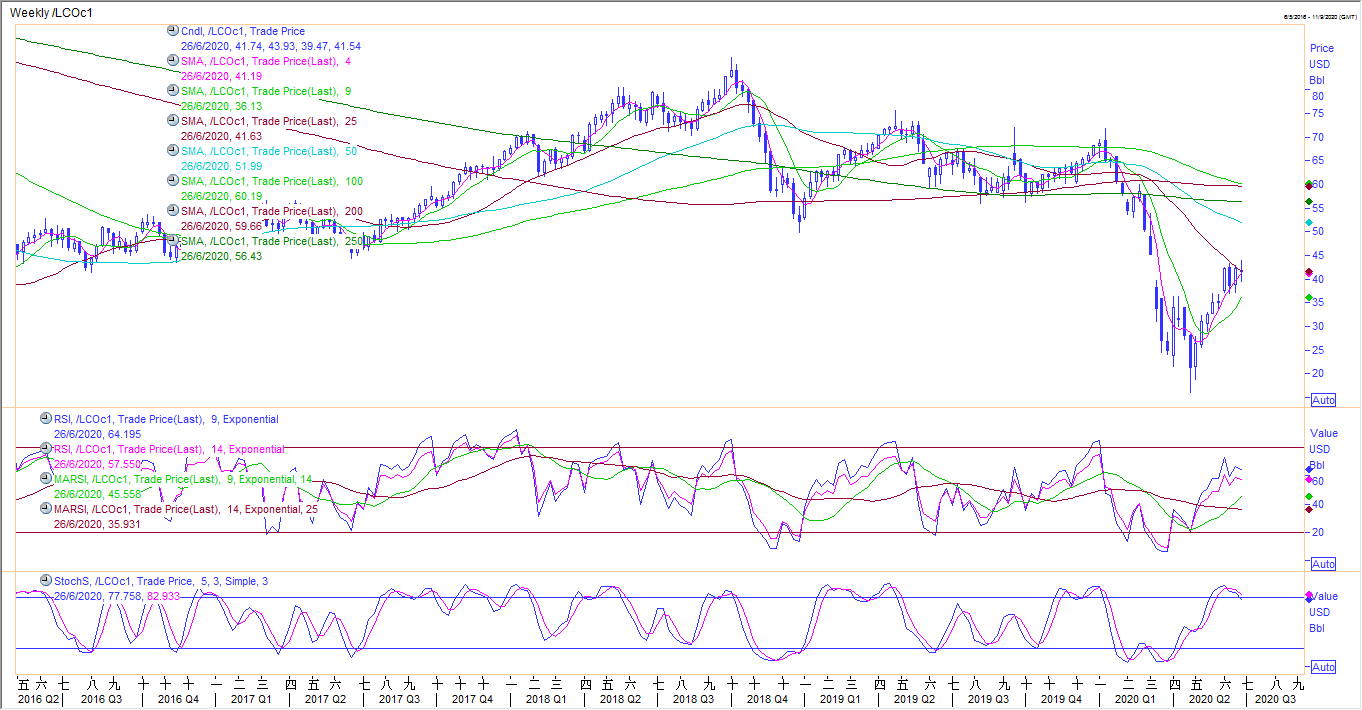Click the SMA value '26/6/2020, 56.43'
Image resolution: width=1362 pixels, height=710 pixels.
(x=222, y=257)
